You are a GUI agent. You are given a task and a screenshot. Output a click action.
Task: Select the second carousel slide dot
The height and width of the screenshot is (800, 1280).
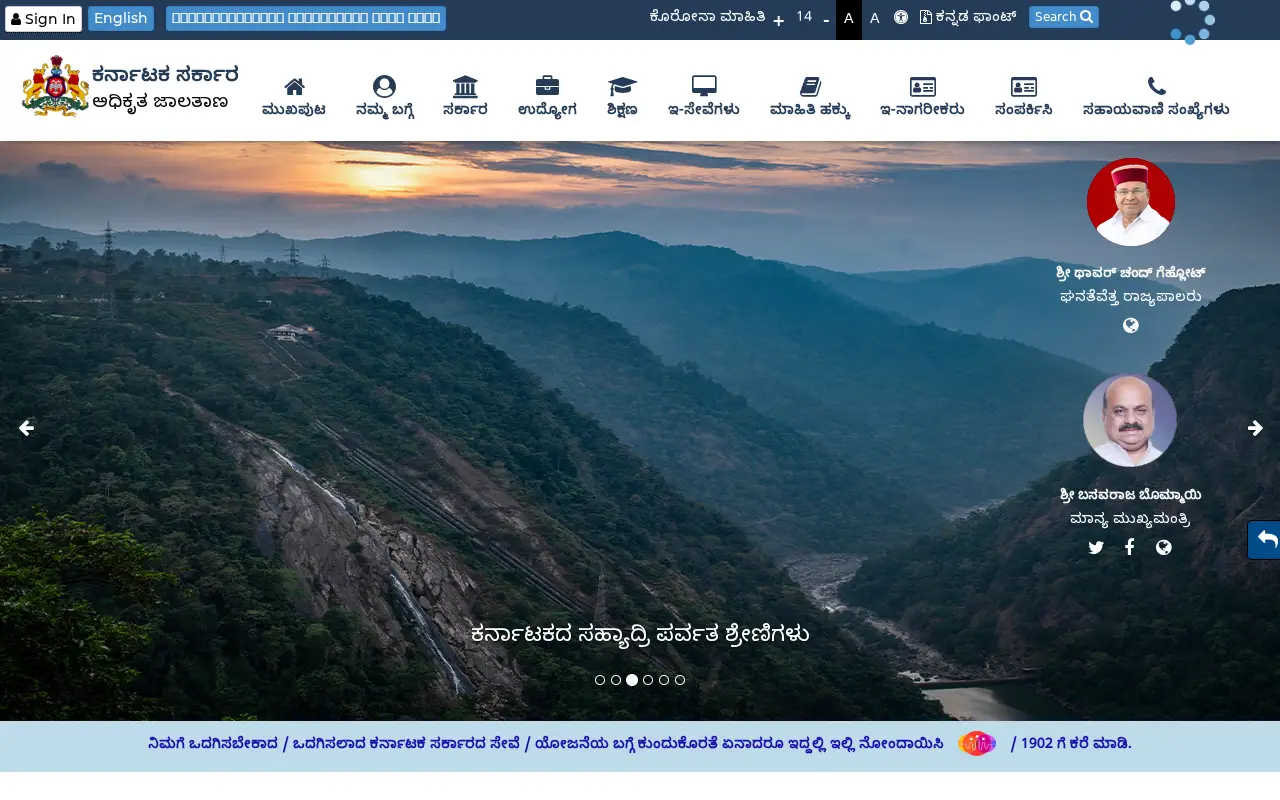pyautogui.click(x=616, y=680)
